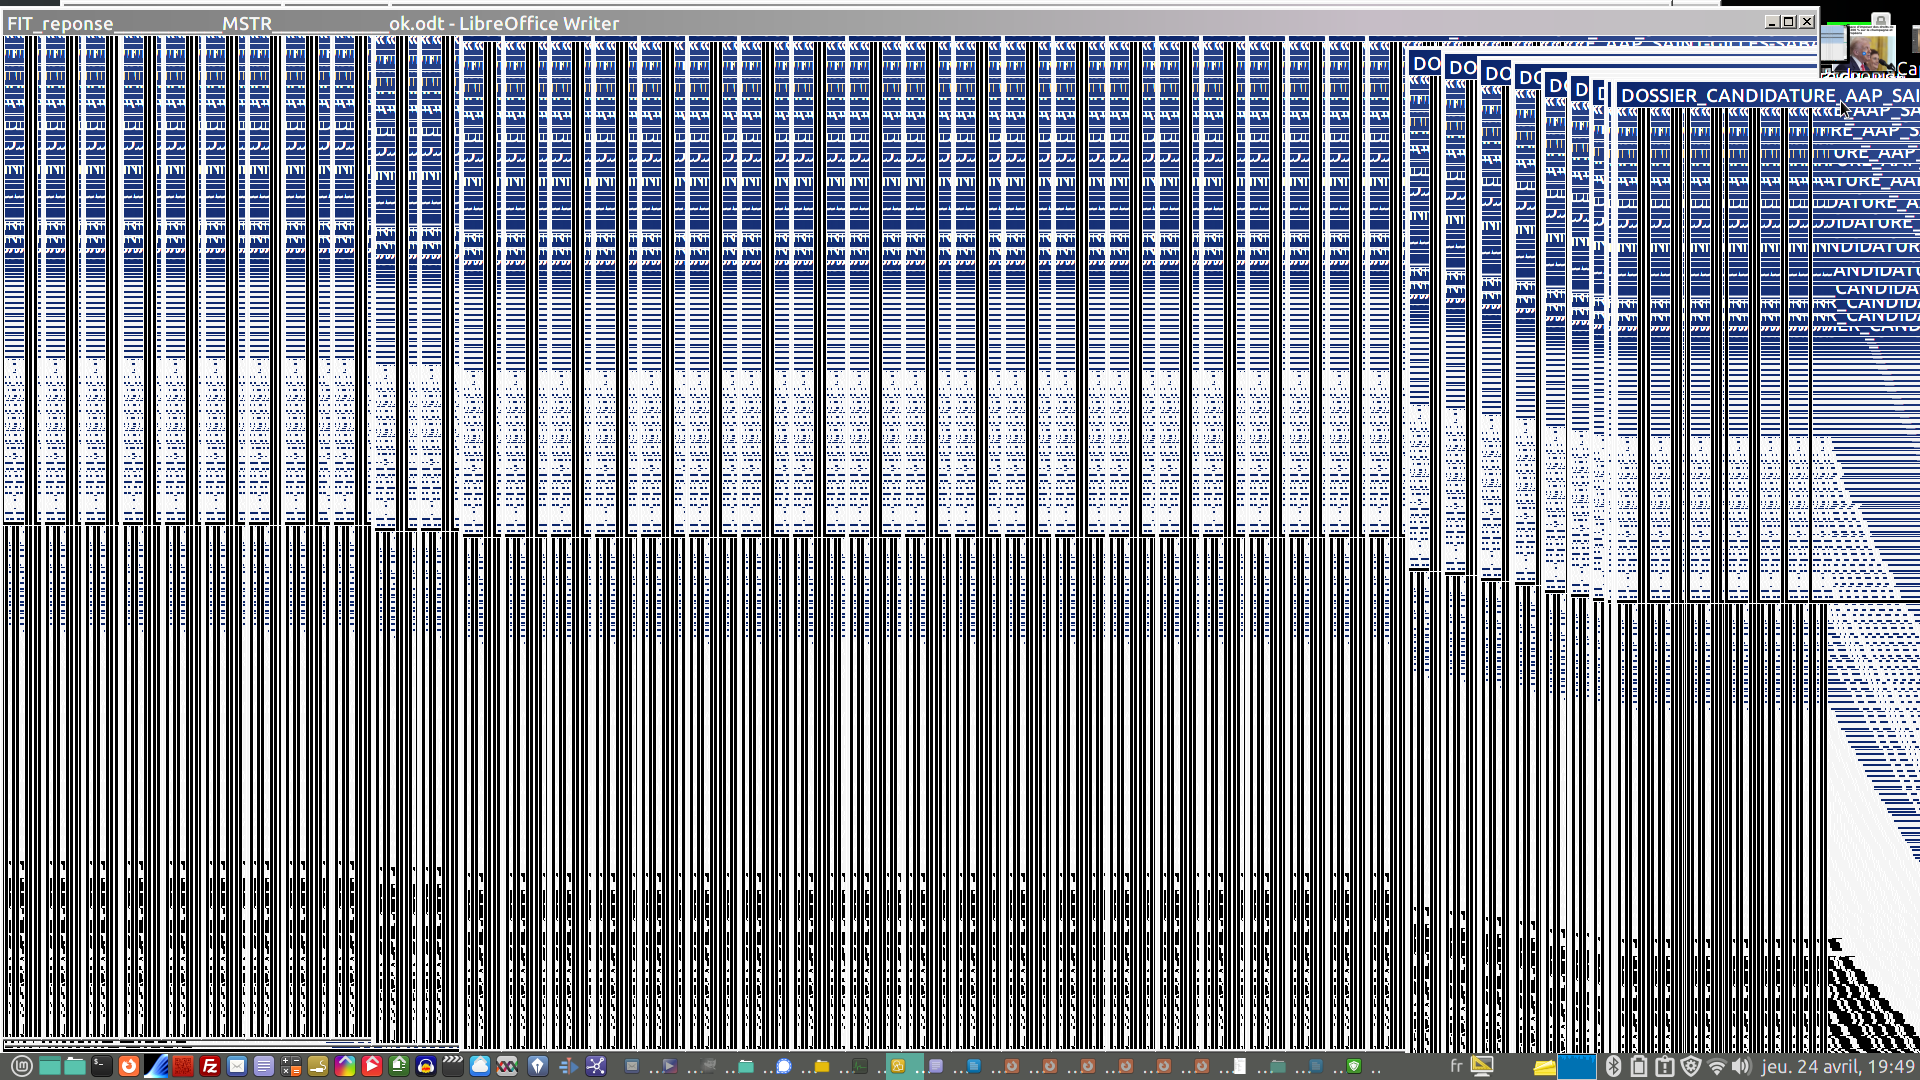Viewport: 1920px width, 1080px height.
Task: Click the sound volume tray icon
Action: point(1741,1066)
